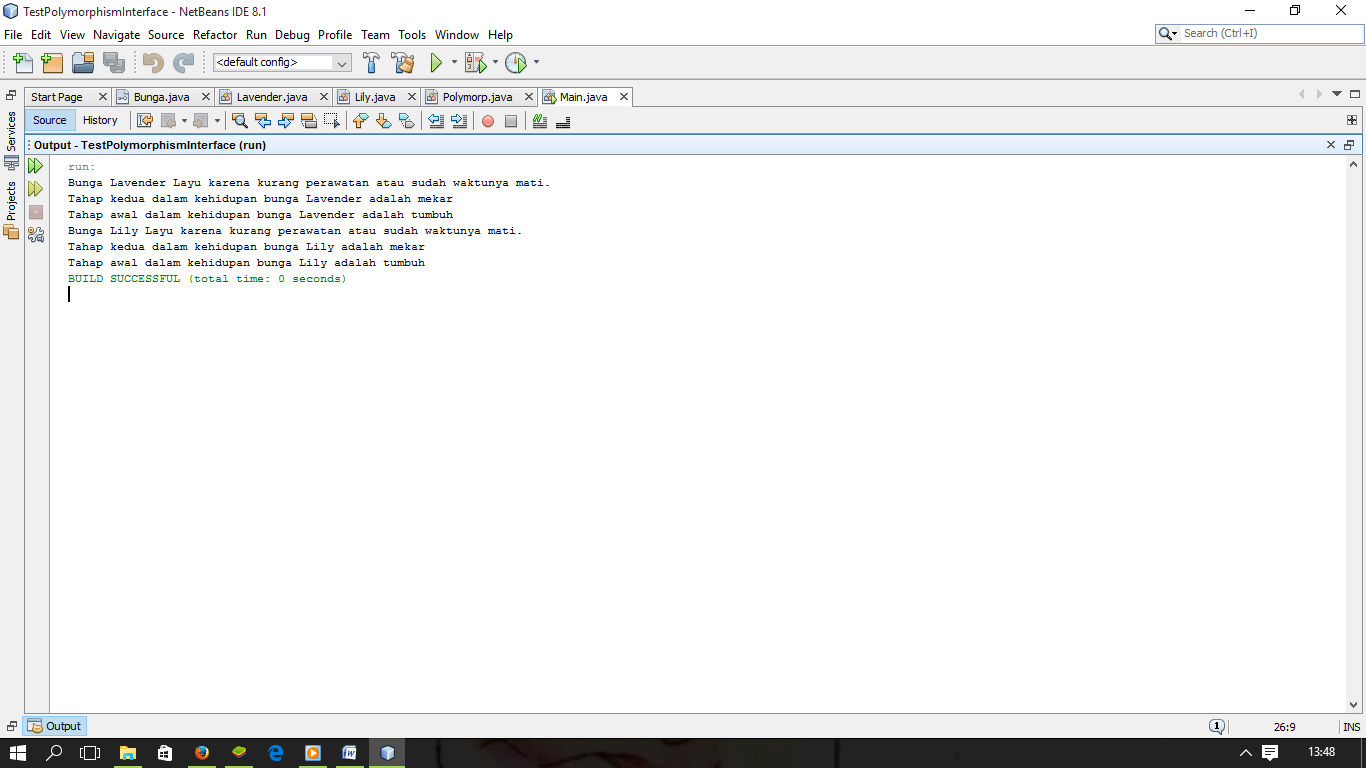Click the Search (Ctrl+I) field
Screen dimensions: 1366x768
point(1272,34)
